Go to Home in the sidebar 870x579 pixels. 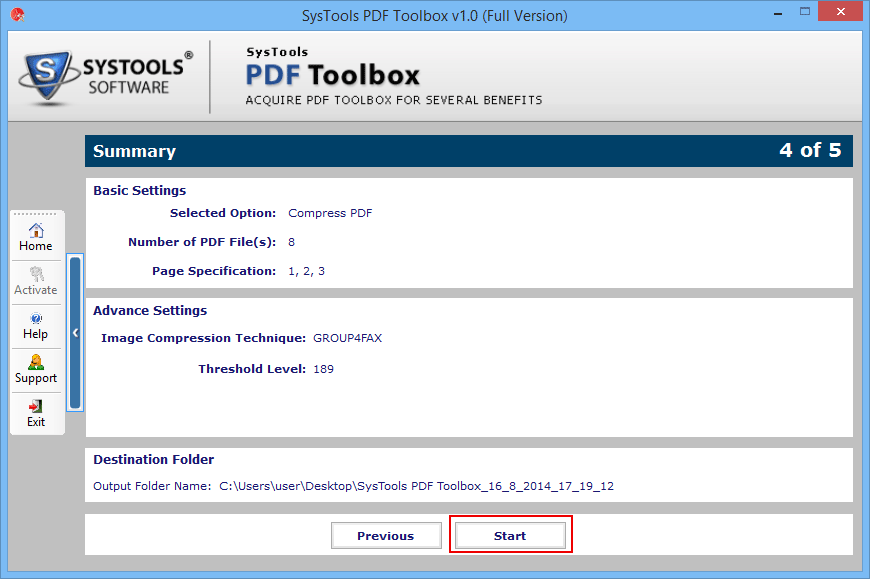(x=36, y=237)
